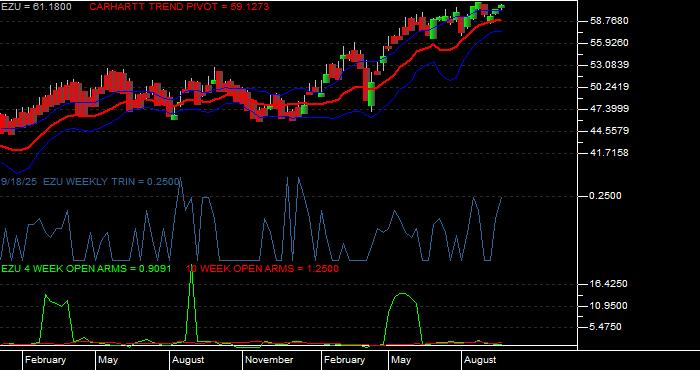Select the 41.7158 price axis value
Screen dimensions: 700x370
point(609,153)
